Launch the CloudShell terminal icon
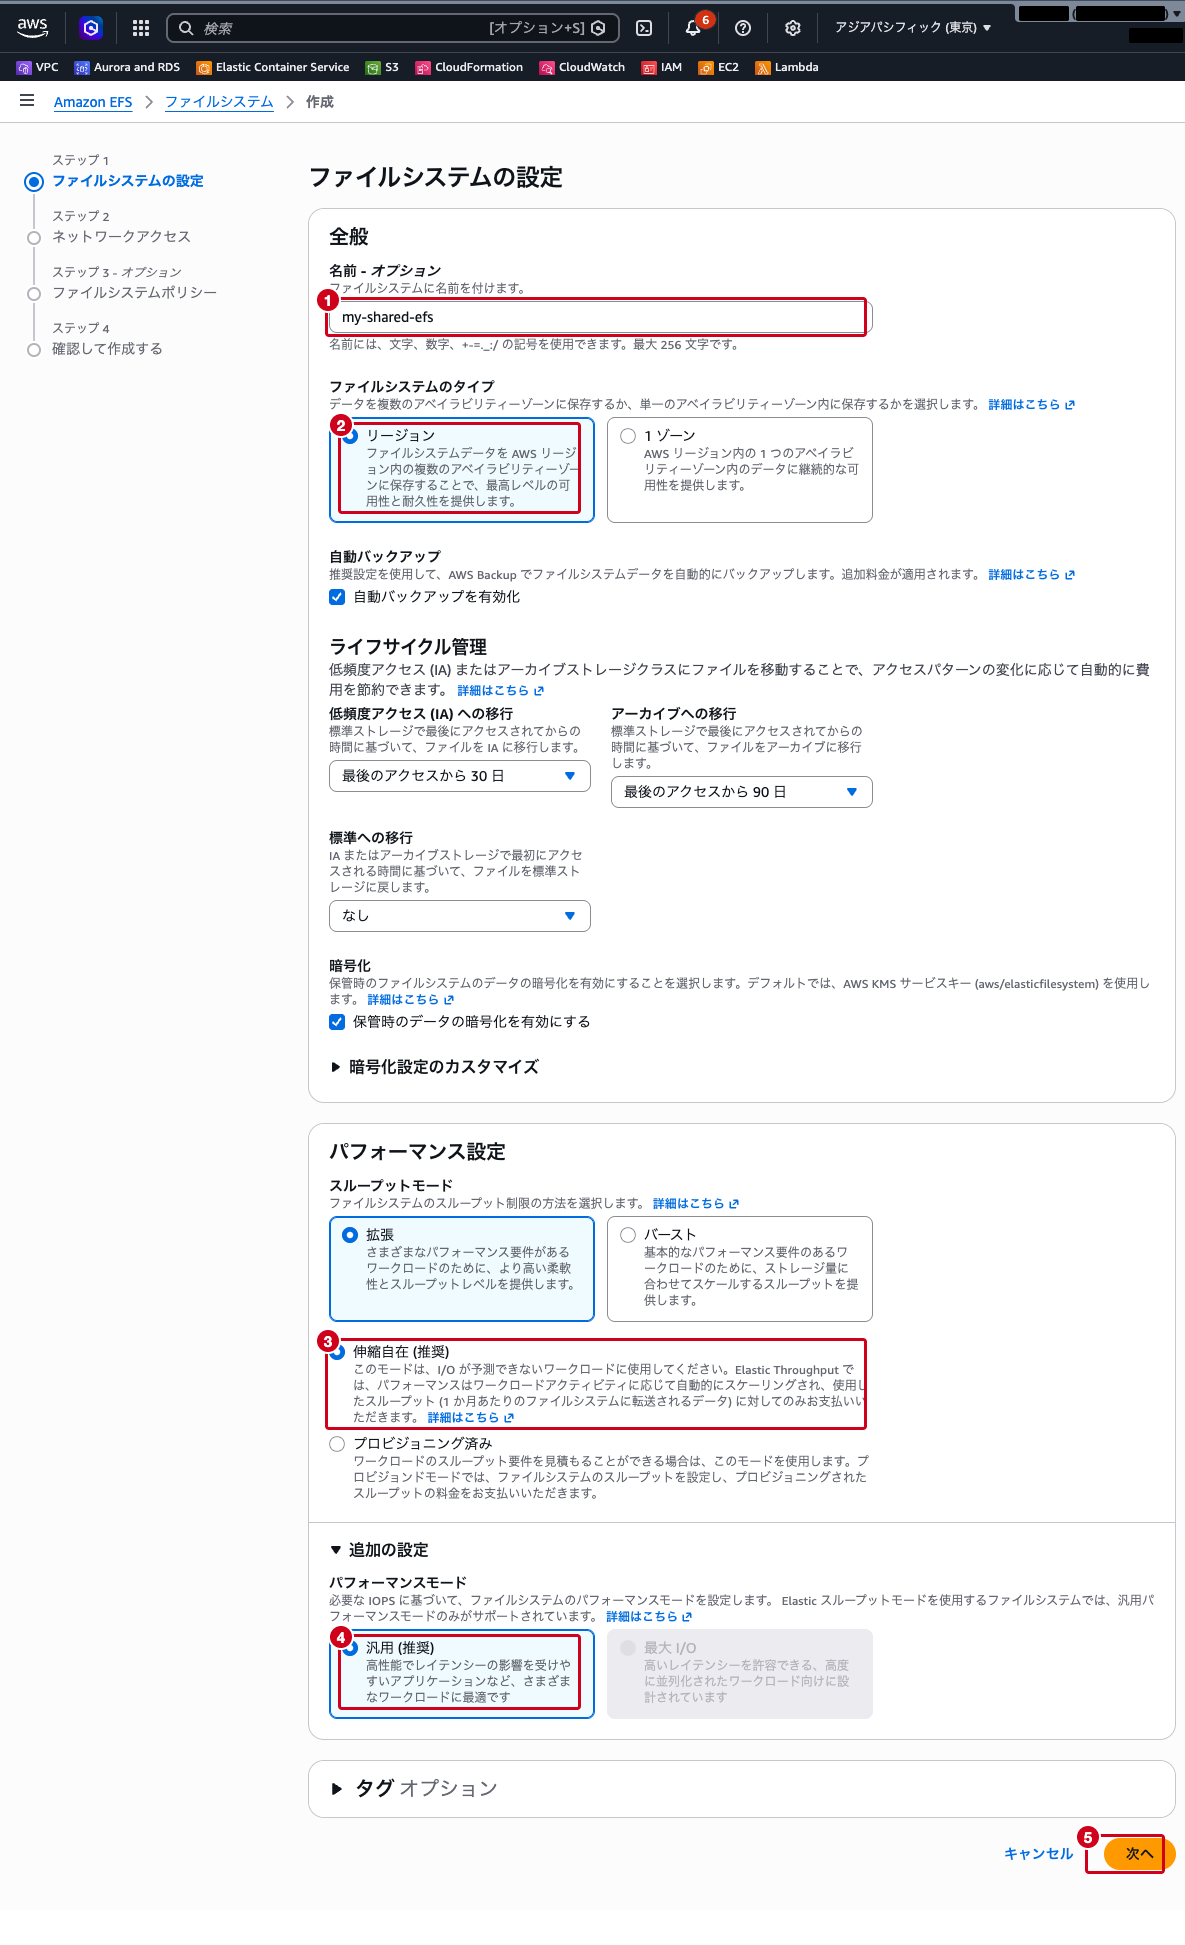1185x1945 pixels. (x=645, y=28)
